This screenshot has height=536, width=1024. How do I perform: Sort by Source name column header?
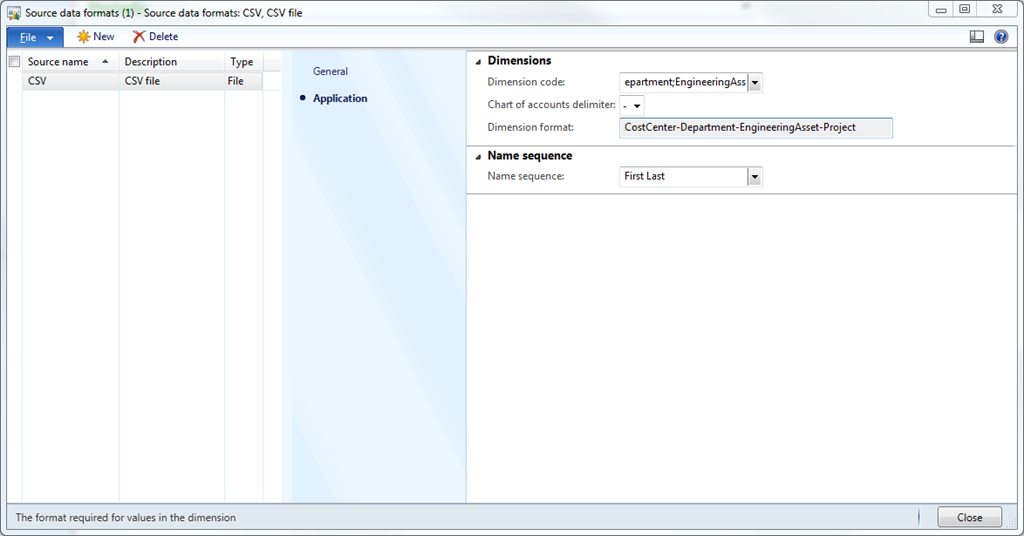click(x=70, y=61)
